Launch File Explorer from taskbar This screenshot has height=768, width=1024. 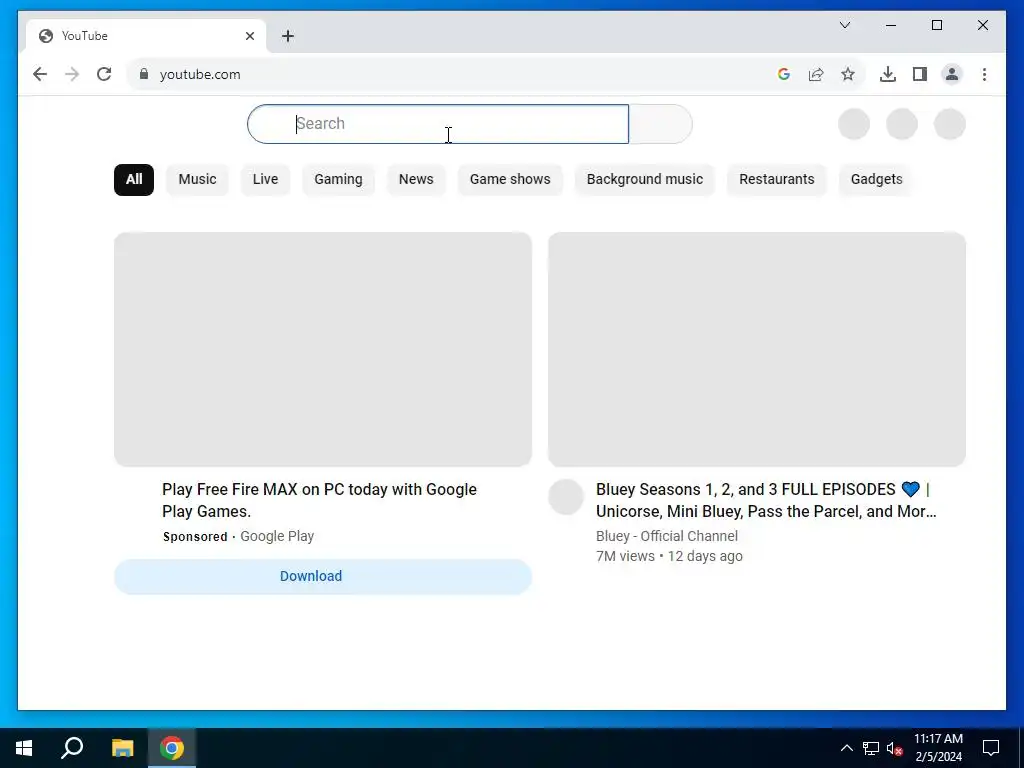tap(122, 748)
